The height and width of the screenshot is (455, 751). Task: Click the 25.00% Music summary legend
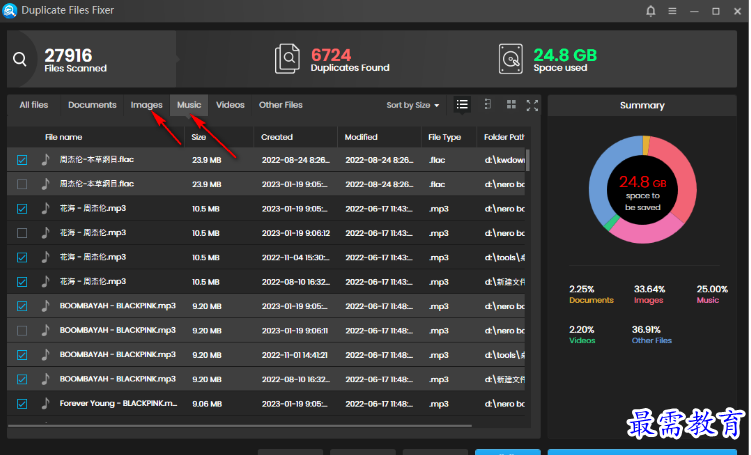tap(712, 295)
